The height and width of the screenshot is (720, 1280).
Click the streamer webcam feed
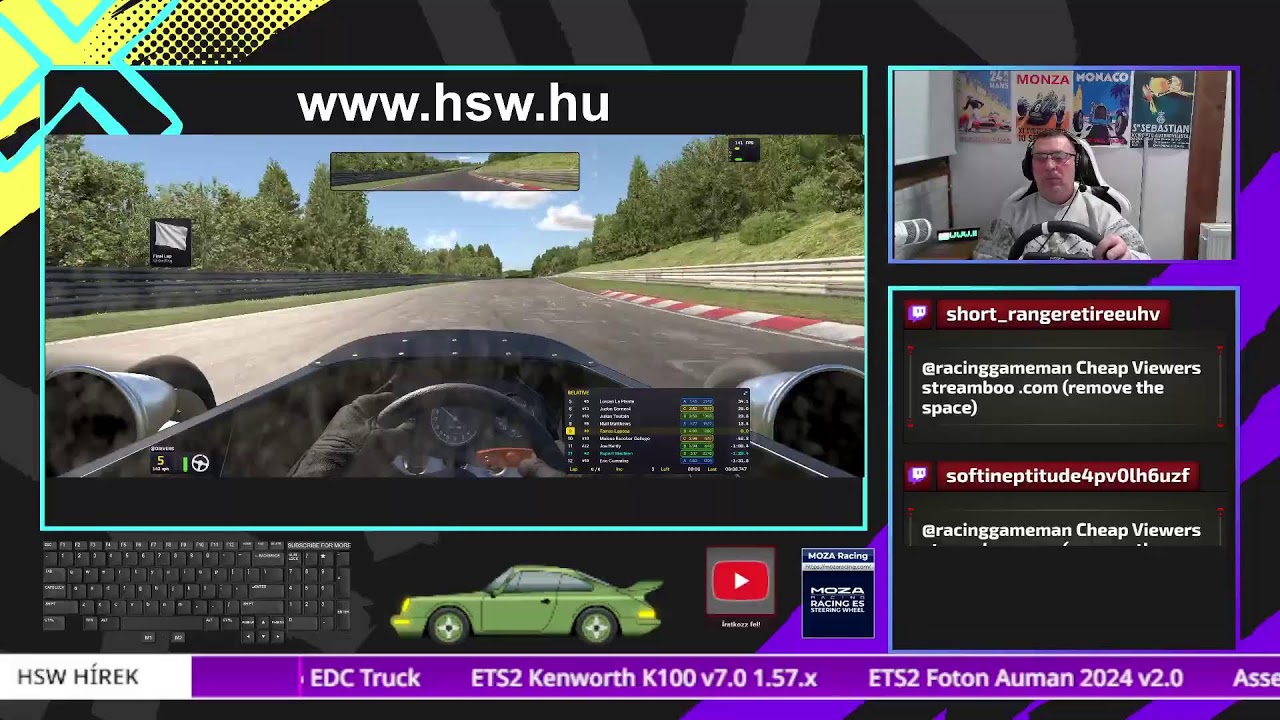pos(1063,166)
